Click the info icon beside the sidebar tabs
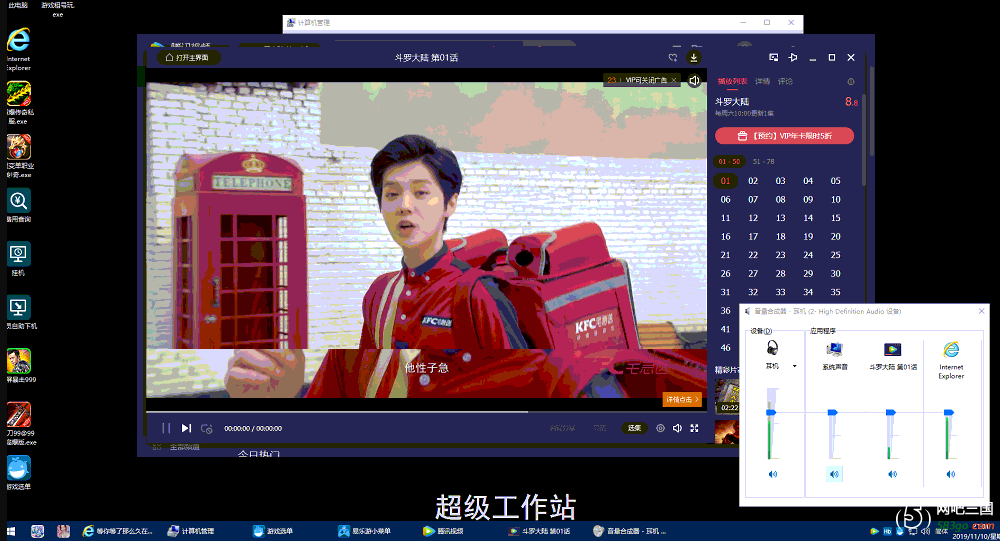This screenshot has height=541, width=1000. pos(851,82)
